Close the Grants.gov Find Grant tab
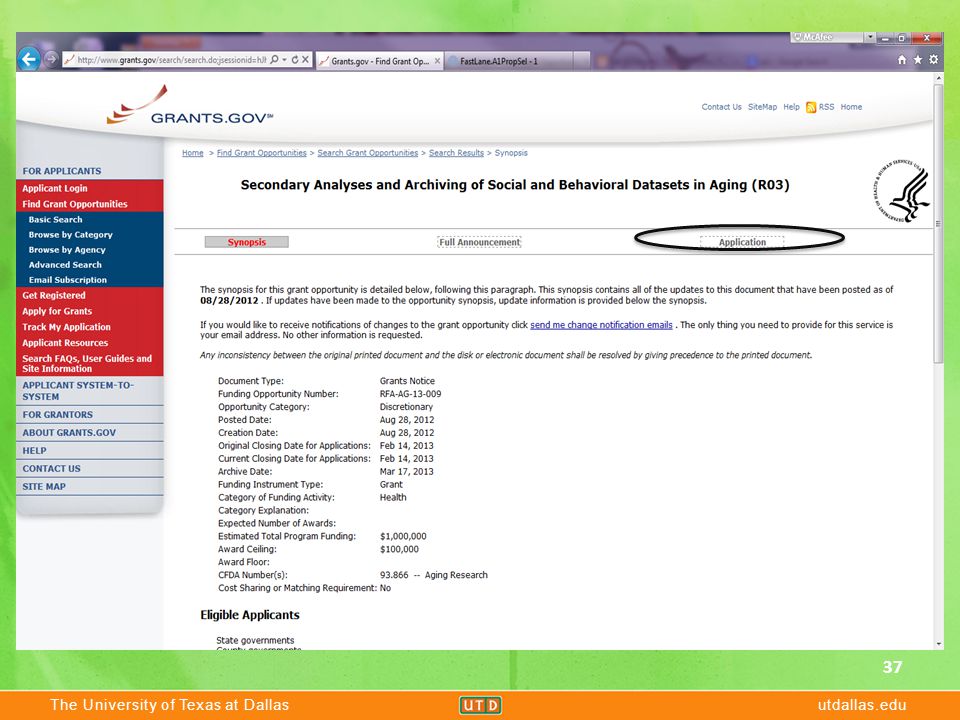960x720 pixels. tap(437, 61)
